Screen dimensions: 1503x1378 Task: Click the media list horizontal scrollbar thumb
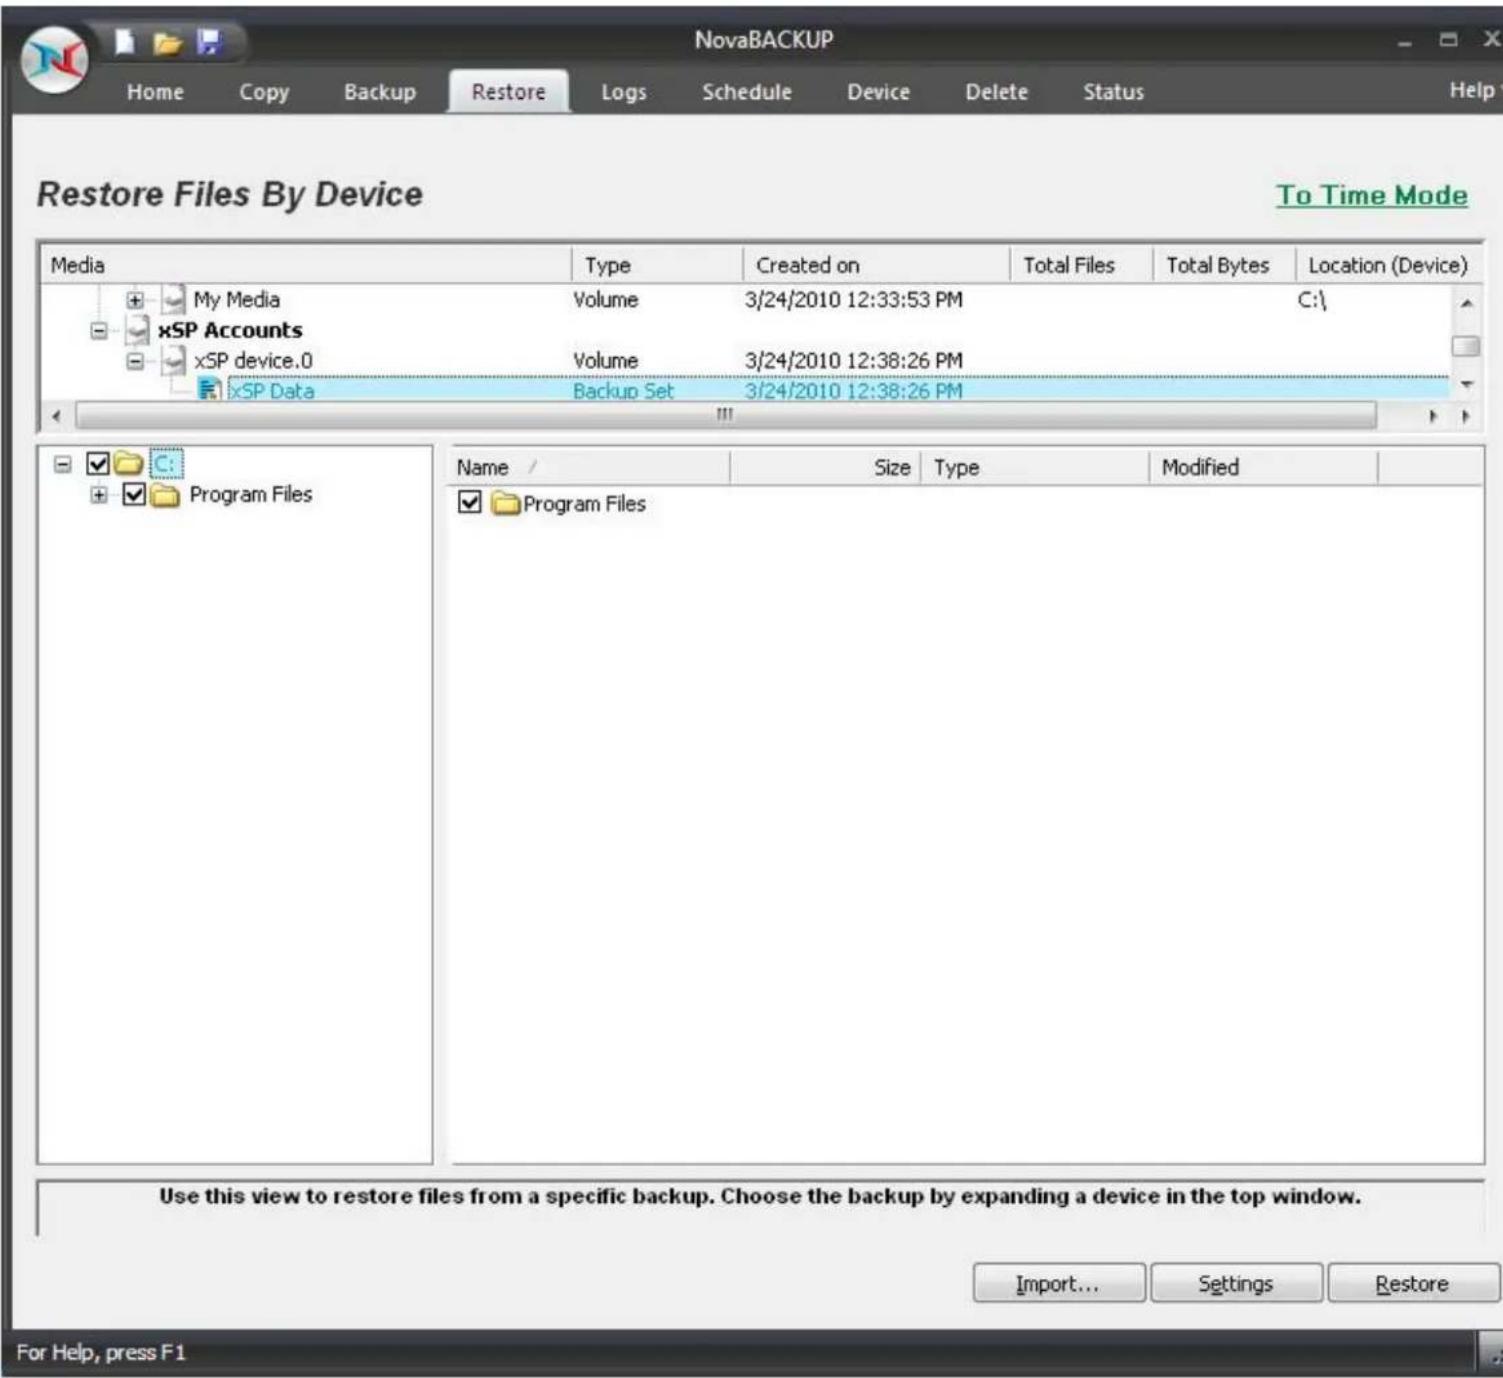(726, 415)
